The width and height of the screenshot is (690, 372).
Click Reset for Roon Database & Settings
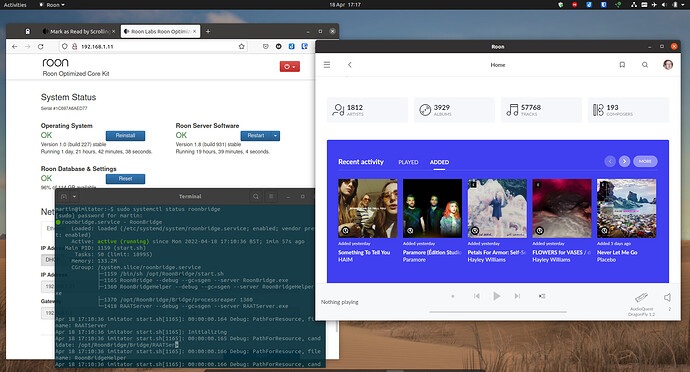point(125,179)
